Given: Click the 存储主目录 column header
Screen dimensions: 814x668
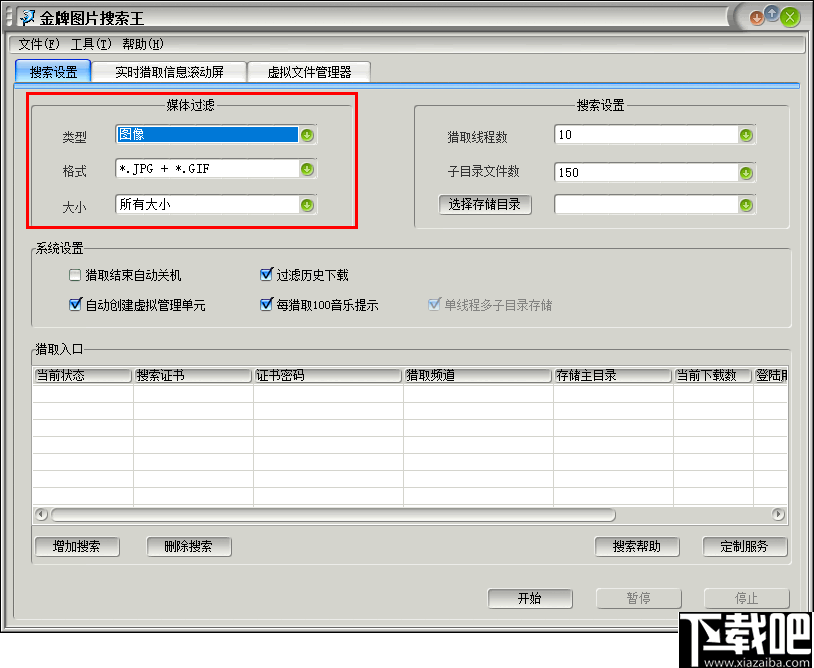Looking at the screenshot, I should 613,376.
